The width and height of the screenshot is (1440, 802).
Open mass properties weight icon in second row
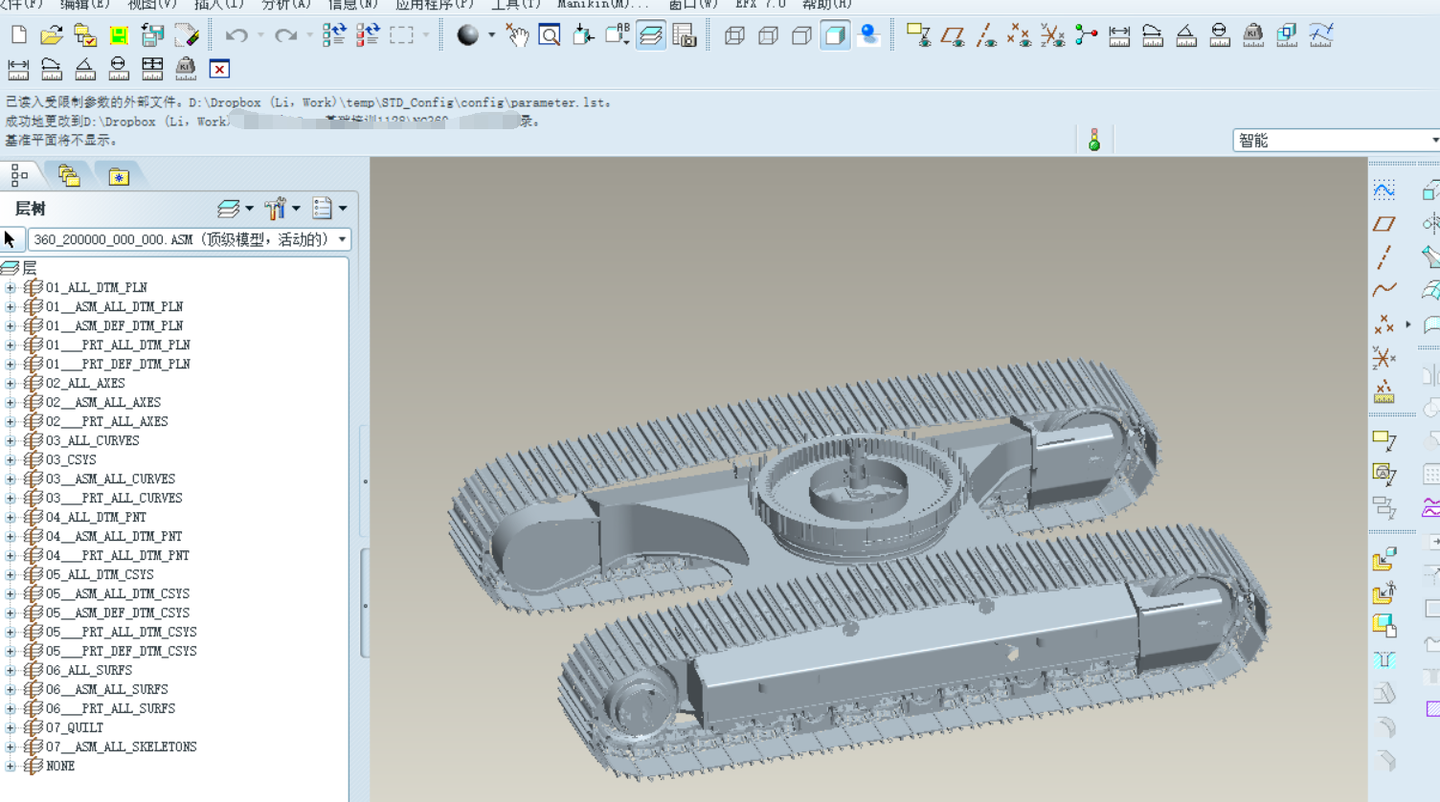pyautogui.click(x=186, y=69)
